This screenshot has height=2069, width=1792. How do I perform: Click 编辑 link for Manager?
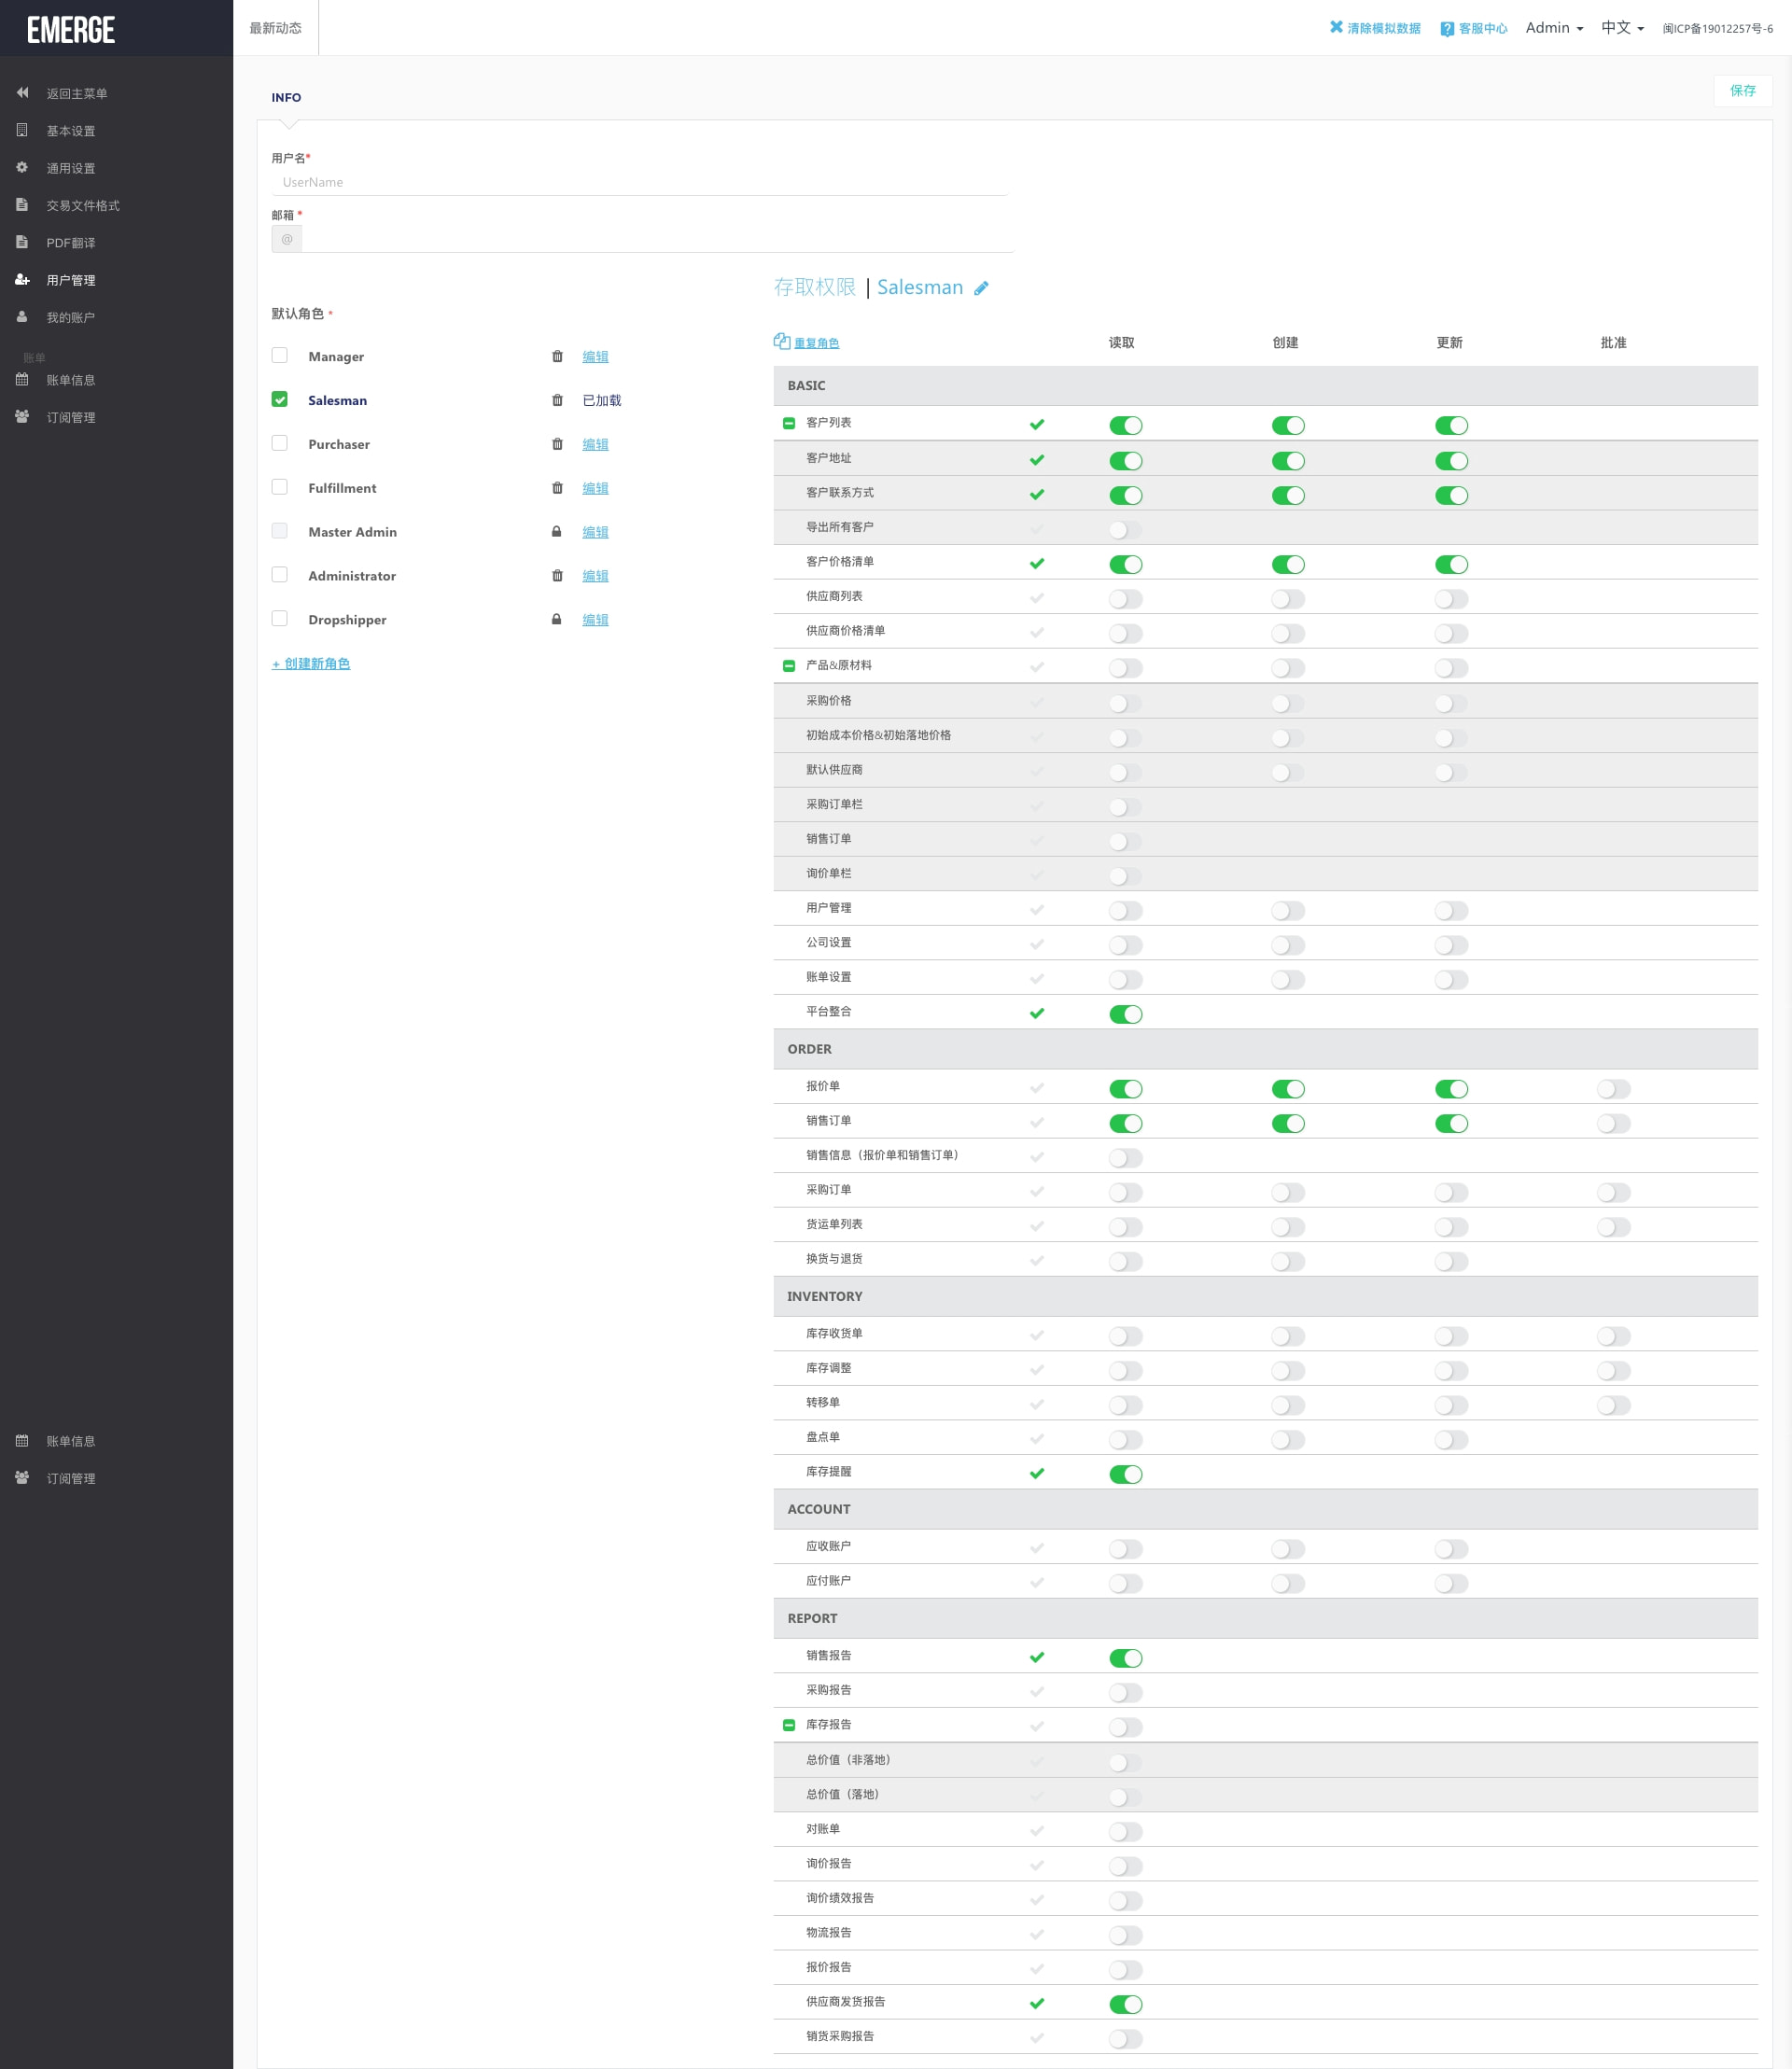click(595, 357)
